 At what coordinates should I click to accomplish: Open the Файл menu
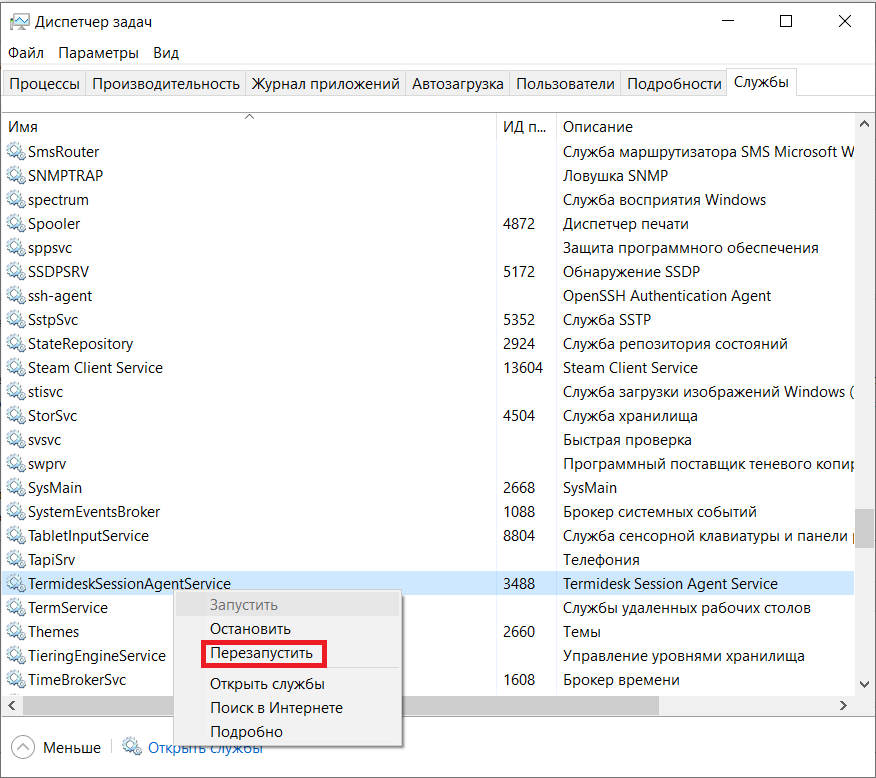(26, 53)
